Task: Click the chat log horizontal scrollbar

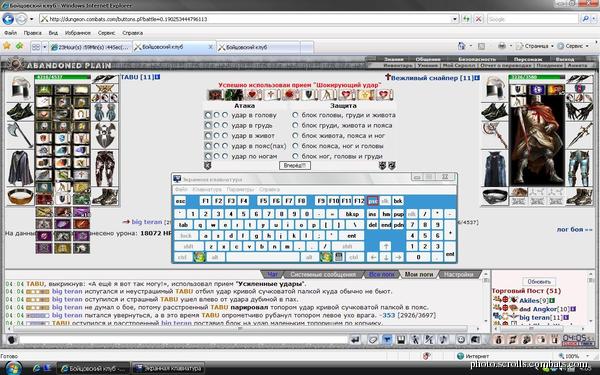Action: click(241, 328)
